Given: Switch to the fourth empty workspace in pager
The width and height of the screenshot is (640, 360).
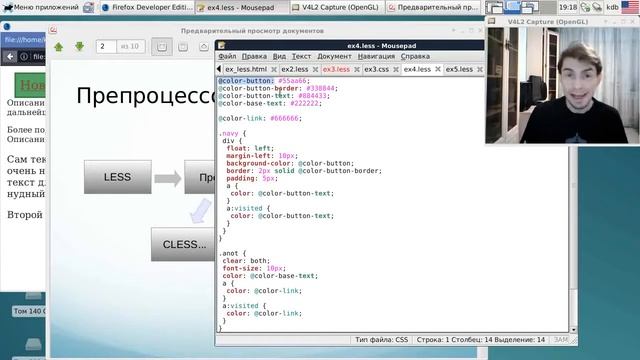Looking at the screenshot, I should tap(548, 7).
